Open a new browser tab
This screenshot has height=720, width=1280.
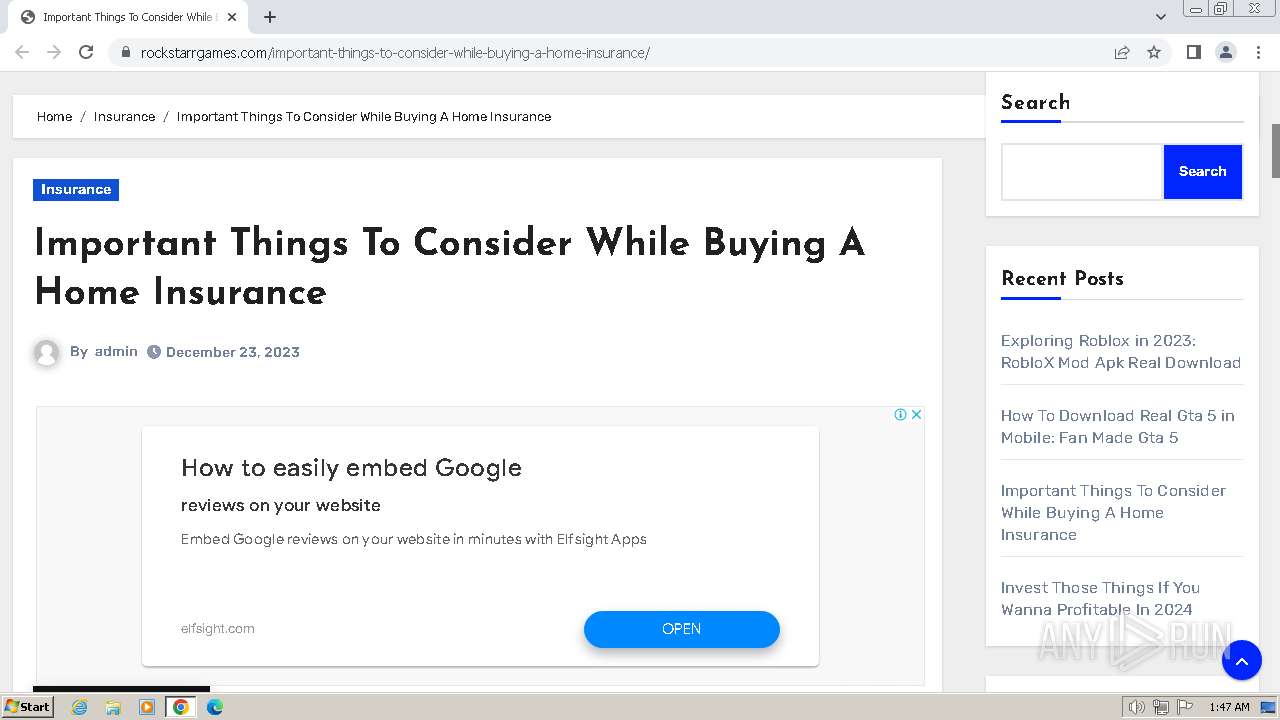click(270, 17)
